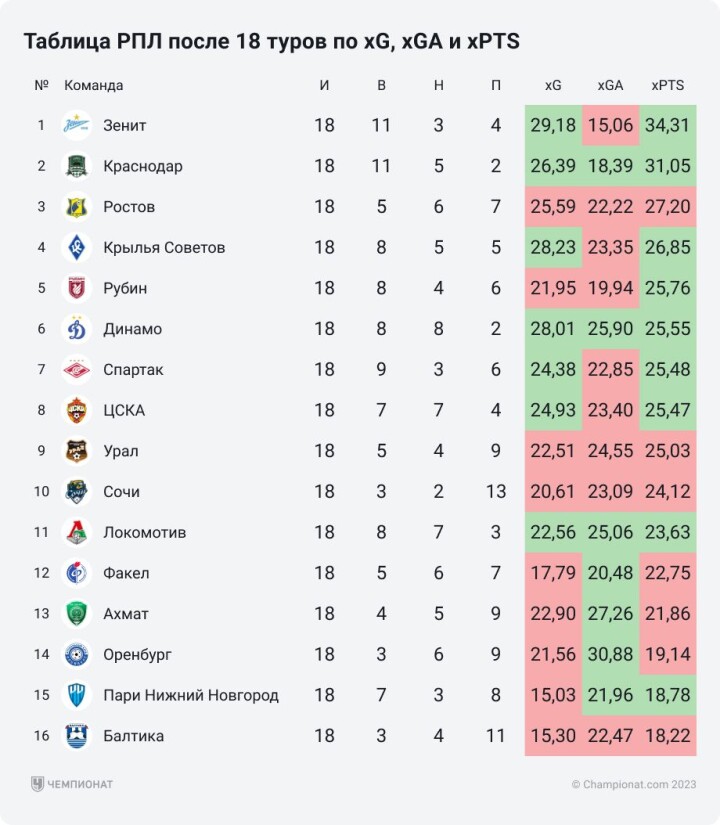The height and width of the screenshot is (825, 720).
Task: Click the Krasnodar club logo
Action: pyautogui.click(x=77, y=166)
